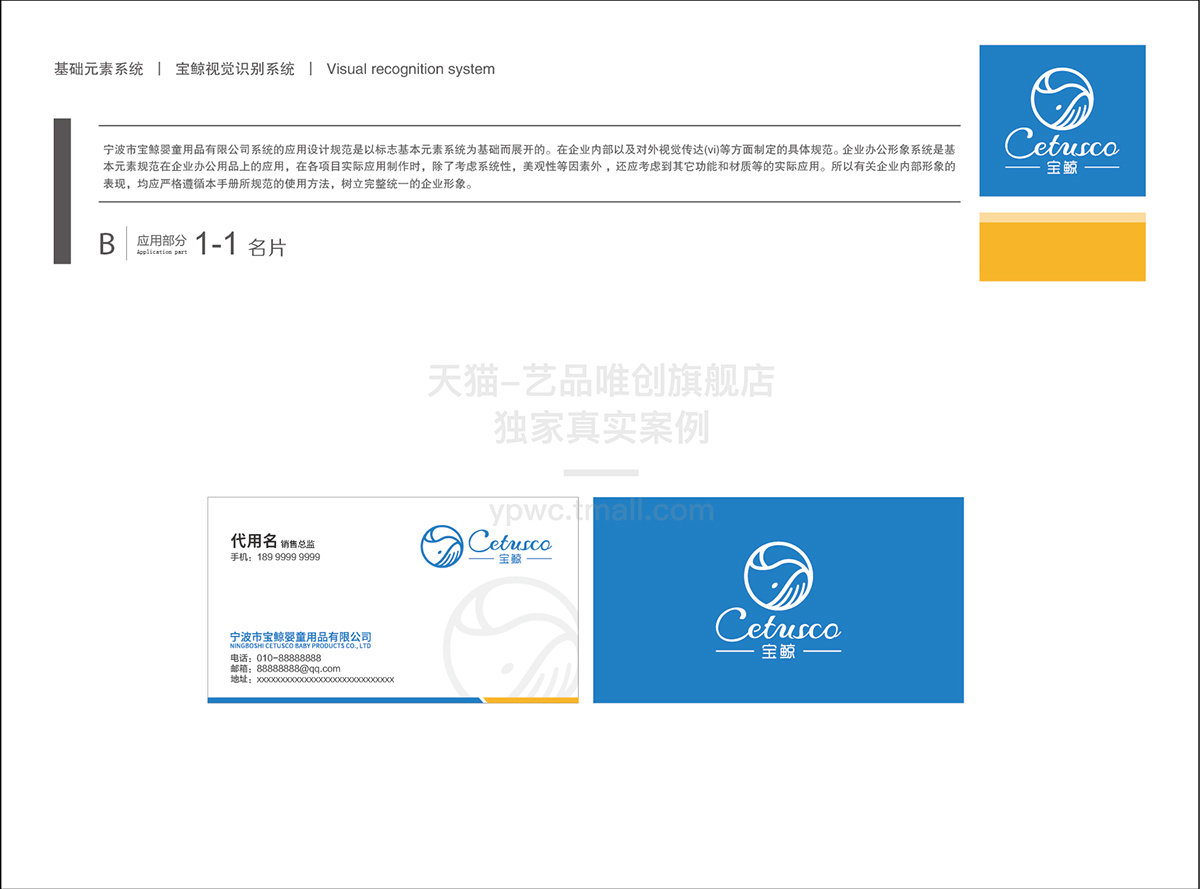Image resolution: width=1200 pixels, height=889 pixels.
Task: Click the '宝鲸' text on the blue card back
Action: (x=778, y=652)
